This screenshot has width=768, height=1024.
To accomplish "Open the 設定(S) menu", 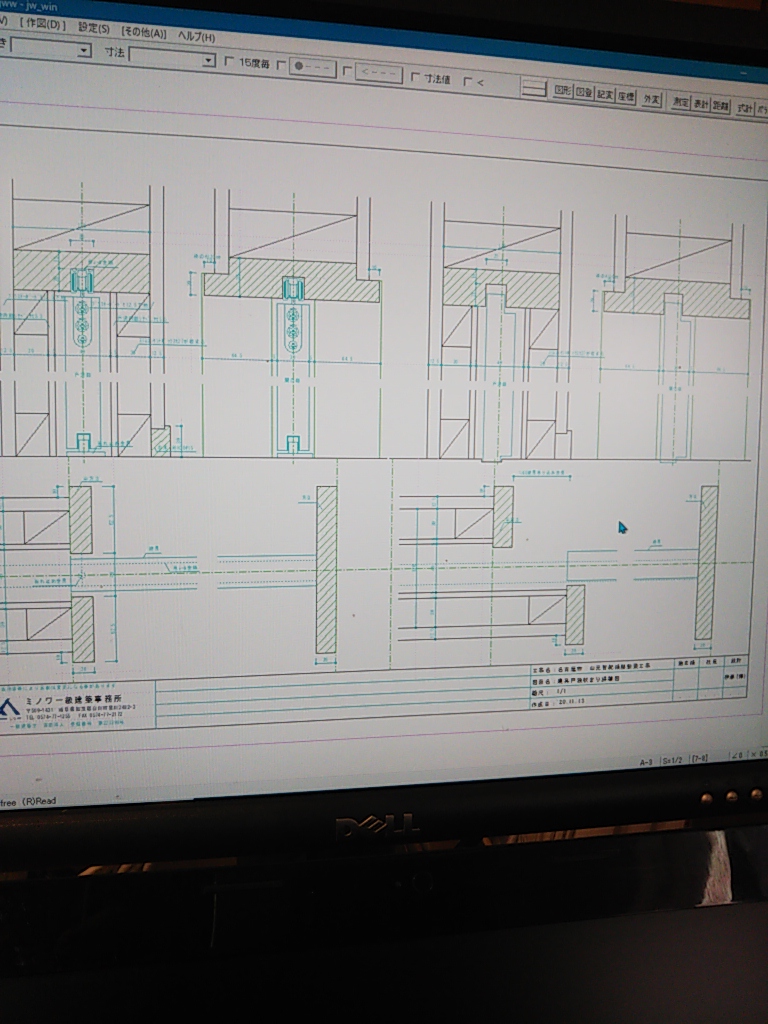I will [x=94, y=28].
